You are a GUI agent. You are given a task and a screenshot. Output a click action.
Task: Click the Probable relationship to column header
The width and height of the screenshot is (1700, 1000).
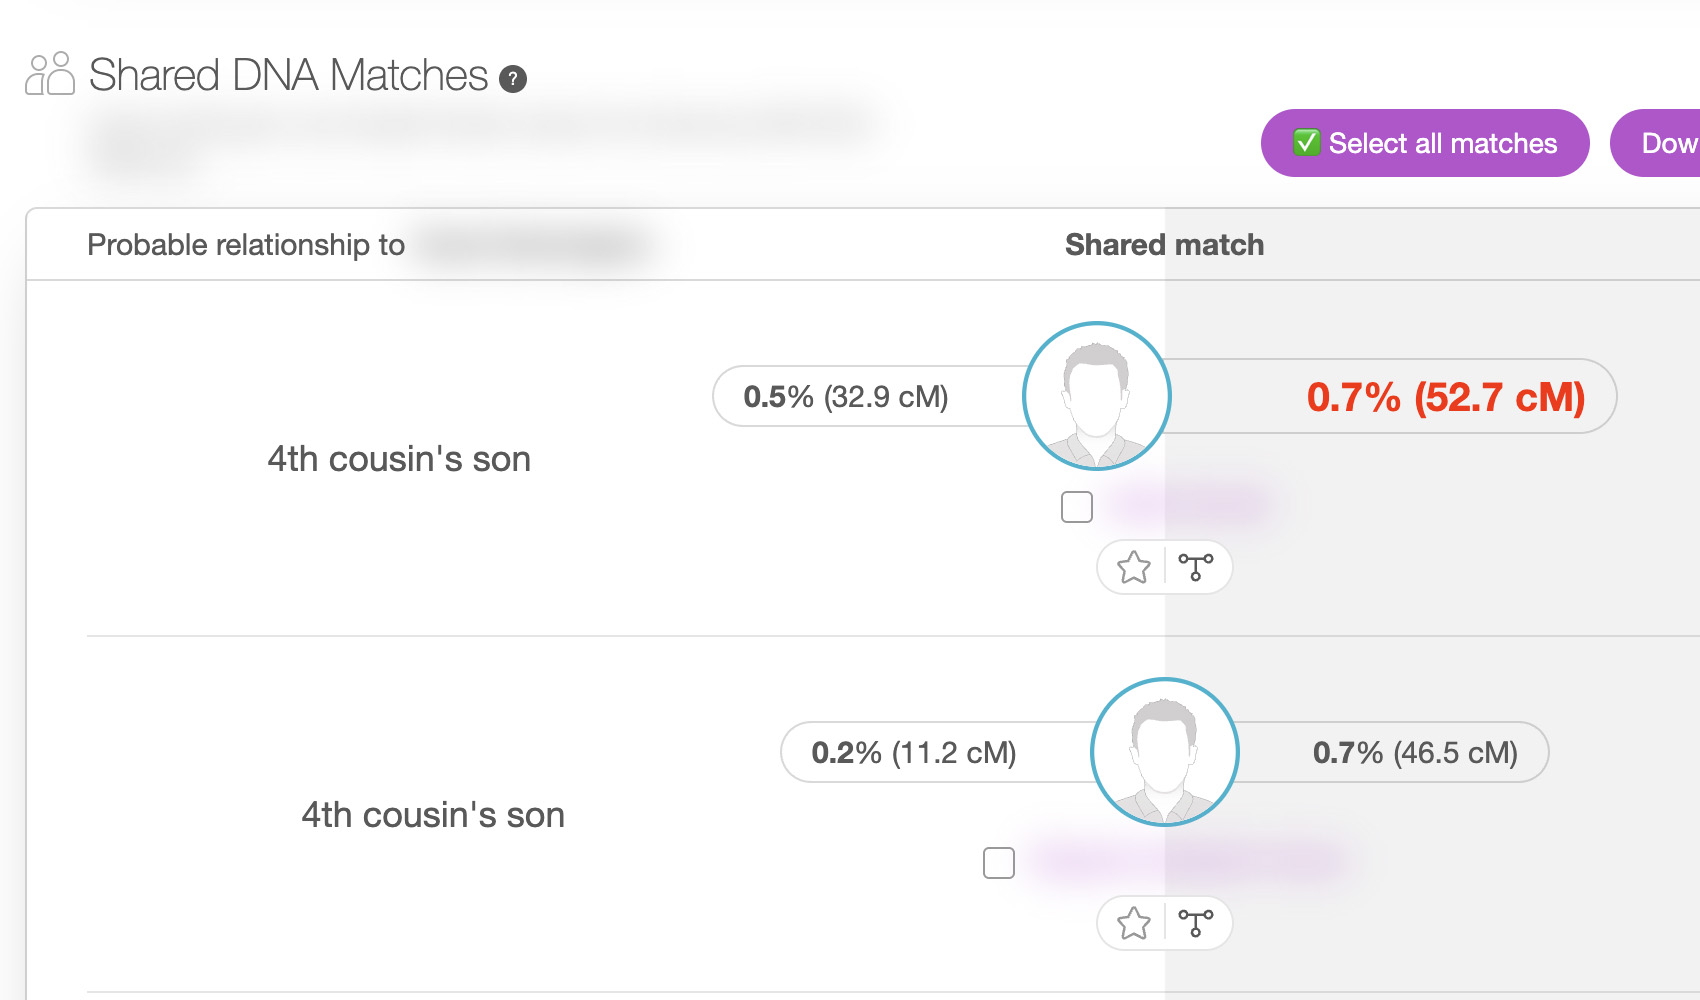click(x=246, y=245)
